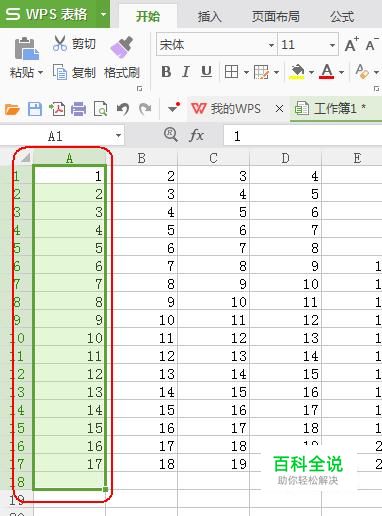Select cell B17 containing 18
Image resolution: width=382 pixels, height=516 pixels.
[x=142, y=464]
